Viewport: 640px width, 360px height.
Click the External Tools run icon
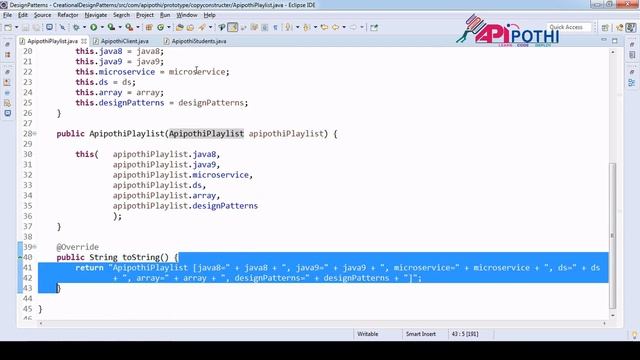tap(129, 27)
